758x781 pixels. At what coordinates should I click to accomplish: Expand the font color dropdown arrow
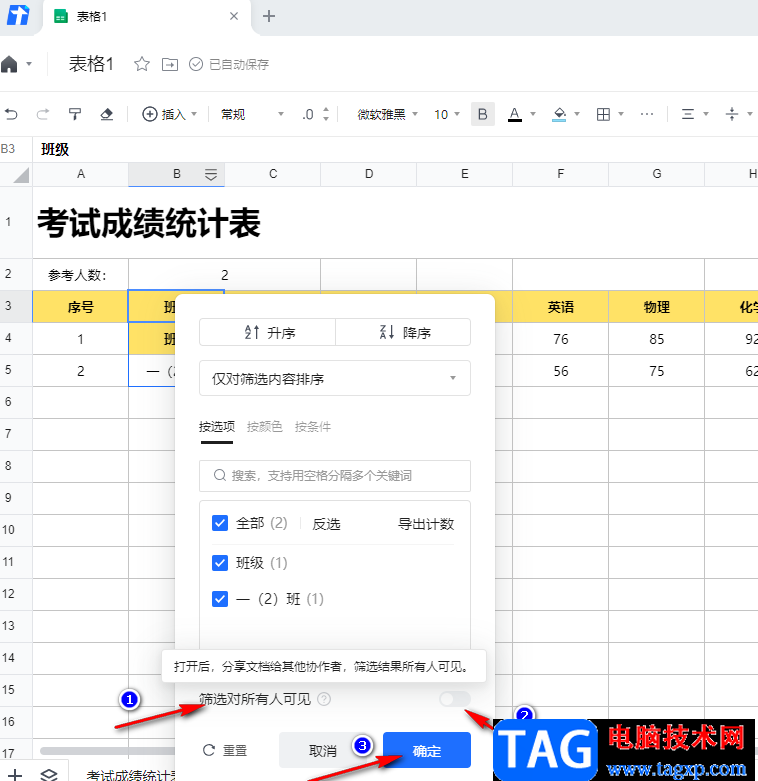533,115
